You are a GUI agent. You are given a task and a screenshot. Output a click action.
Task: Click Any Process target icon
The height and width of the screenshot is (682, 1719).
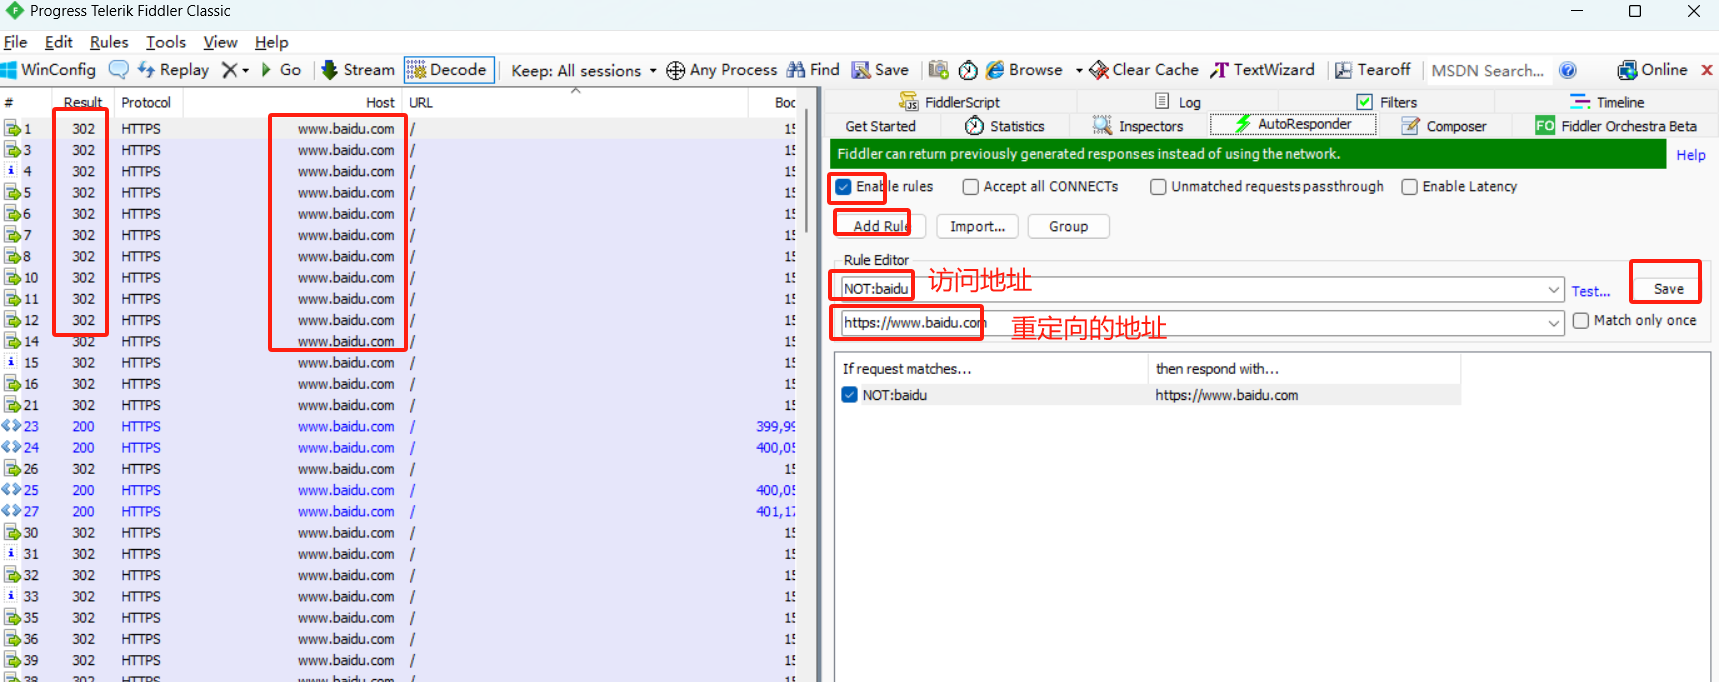click(676, 70)
